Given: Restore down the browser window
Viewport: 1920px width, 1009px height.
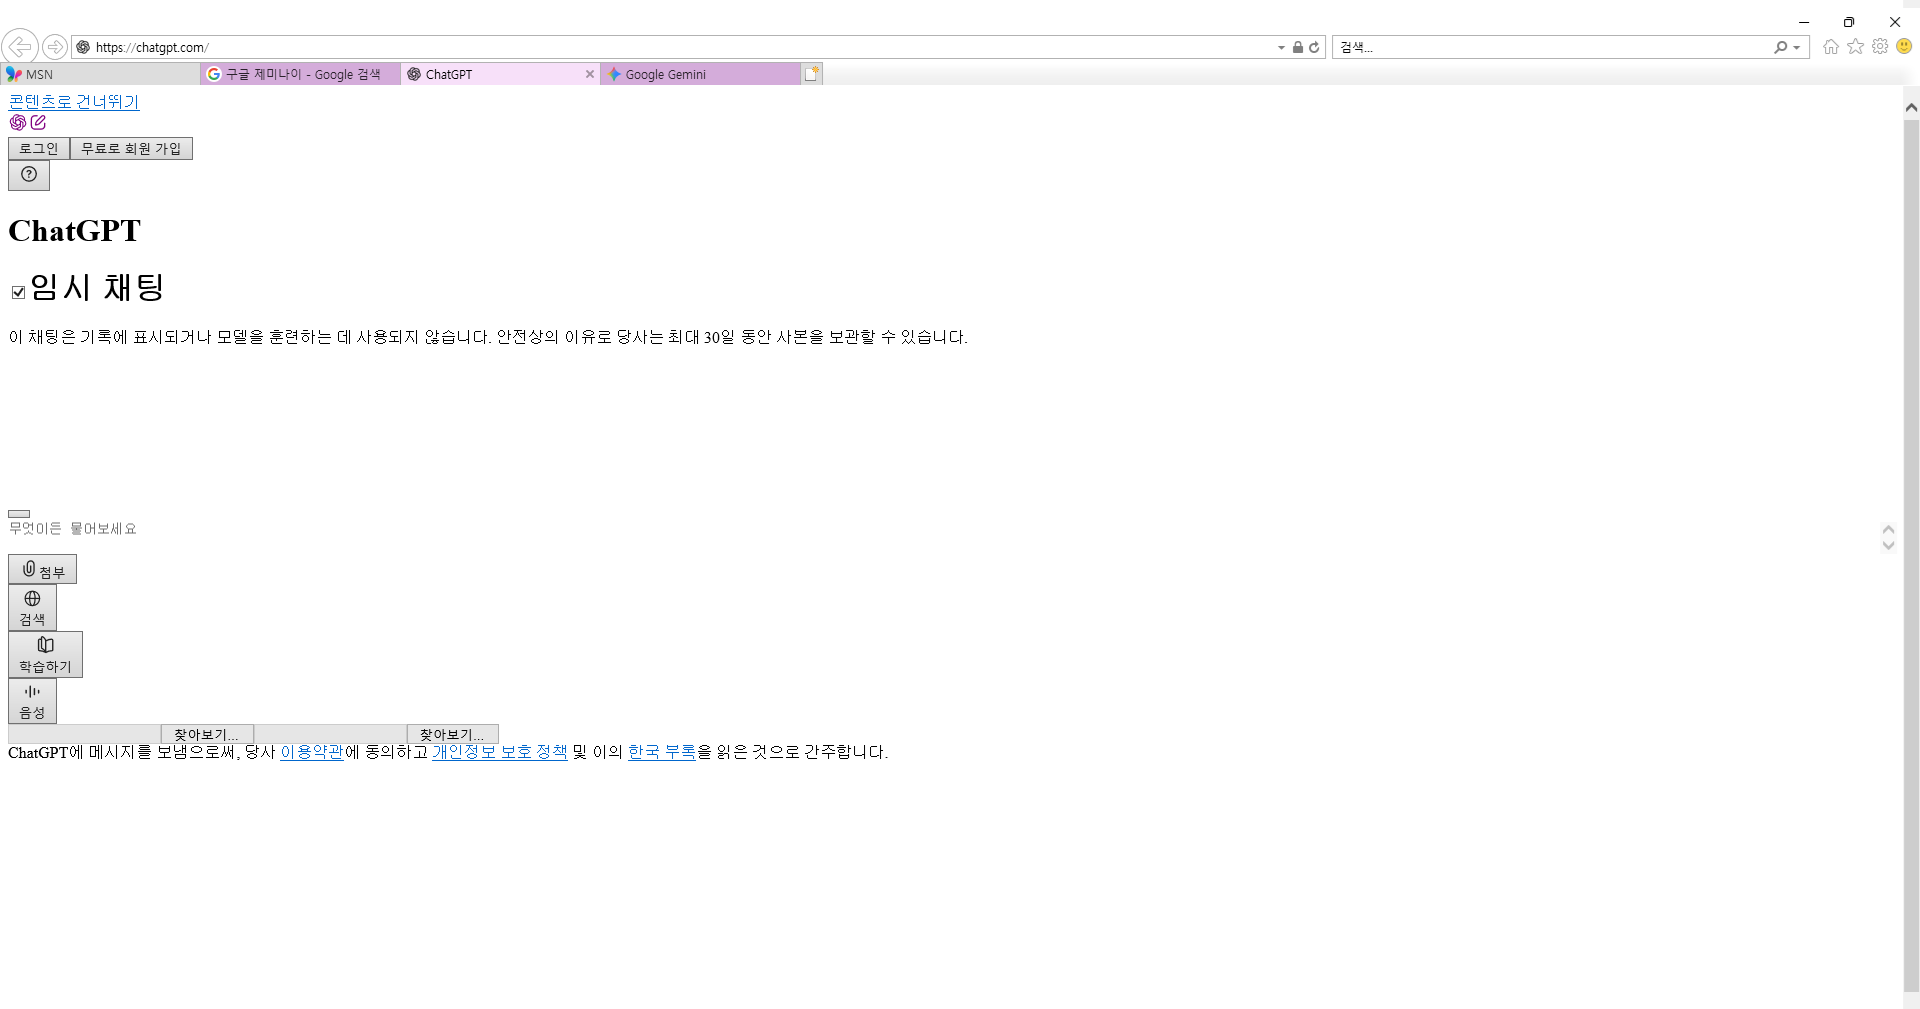Looking at the screenshot, I should click(1849, 22).
